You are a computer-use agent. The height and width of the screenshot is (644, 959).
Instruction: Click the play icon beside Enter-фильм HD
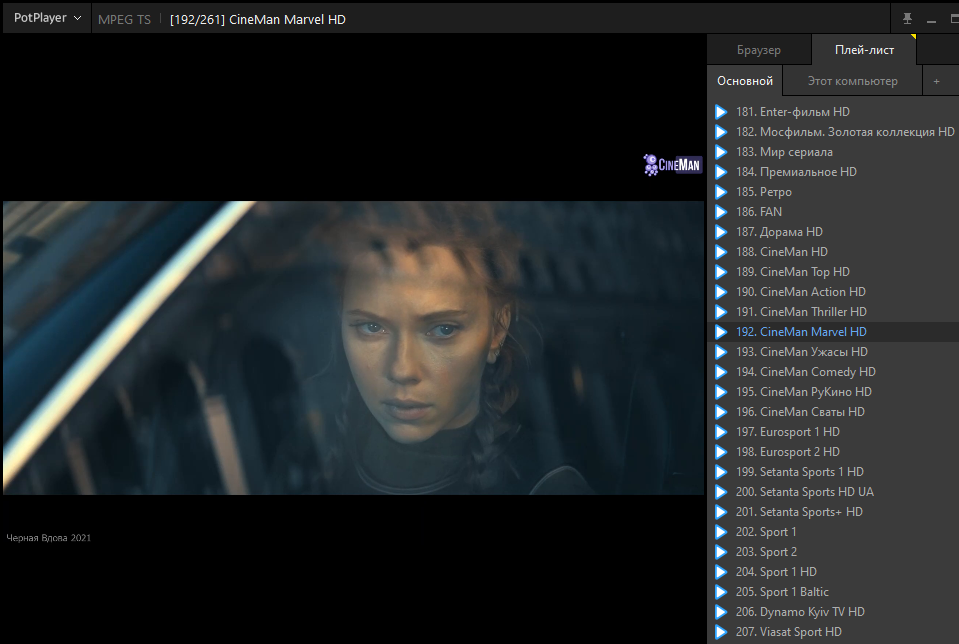tap(721, 112)
